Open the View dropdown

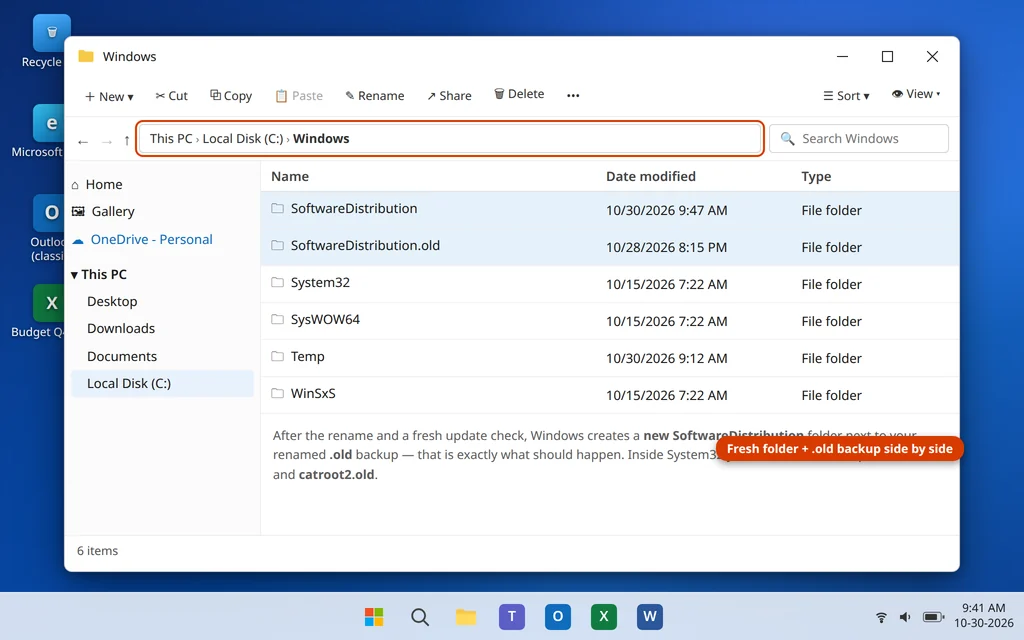(x=916, y=94)
